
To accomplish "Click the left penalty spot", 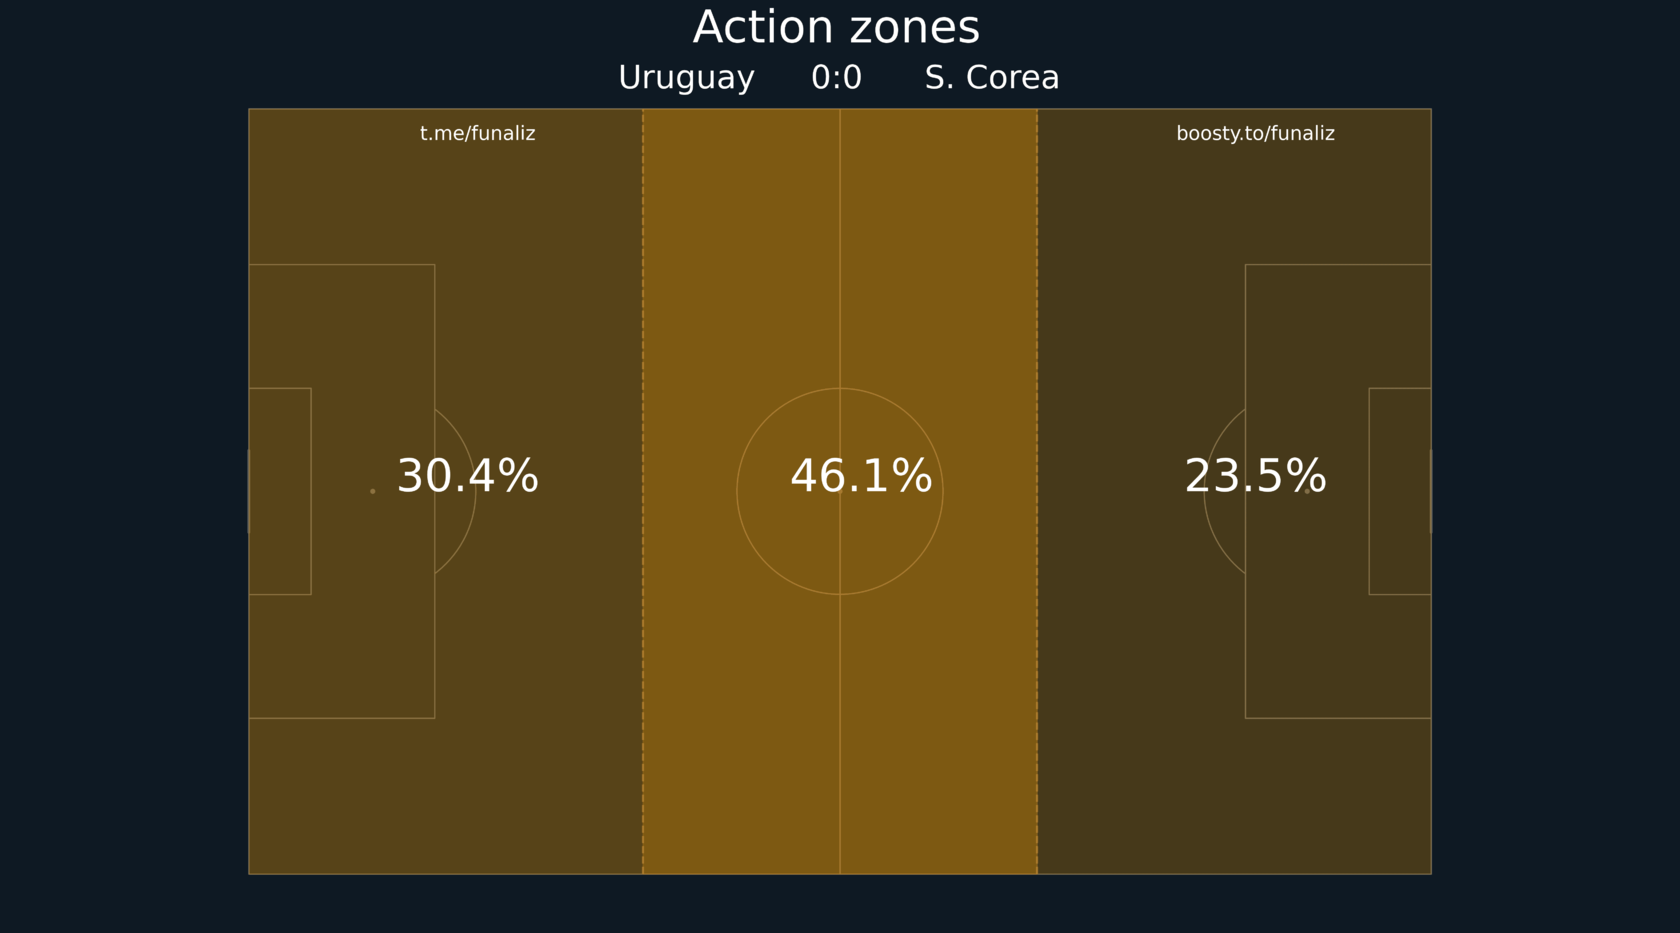I will pos(373,491).
